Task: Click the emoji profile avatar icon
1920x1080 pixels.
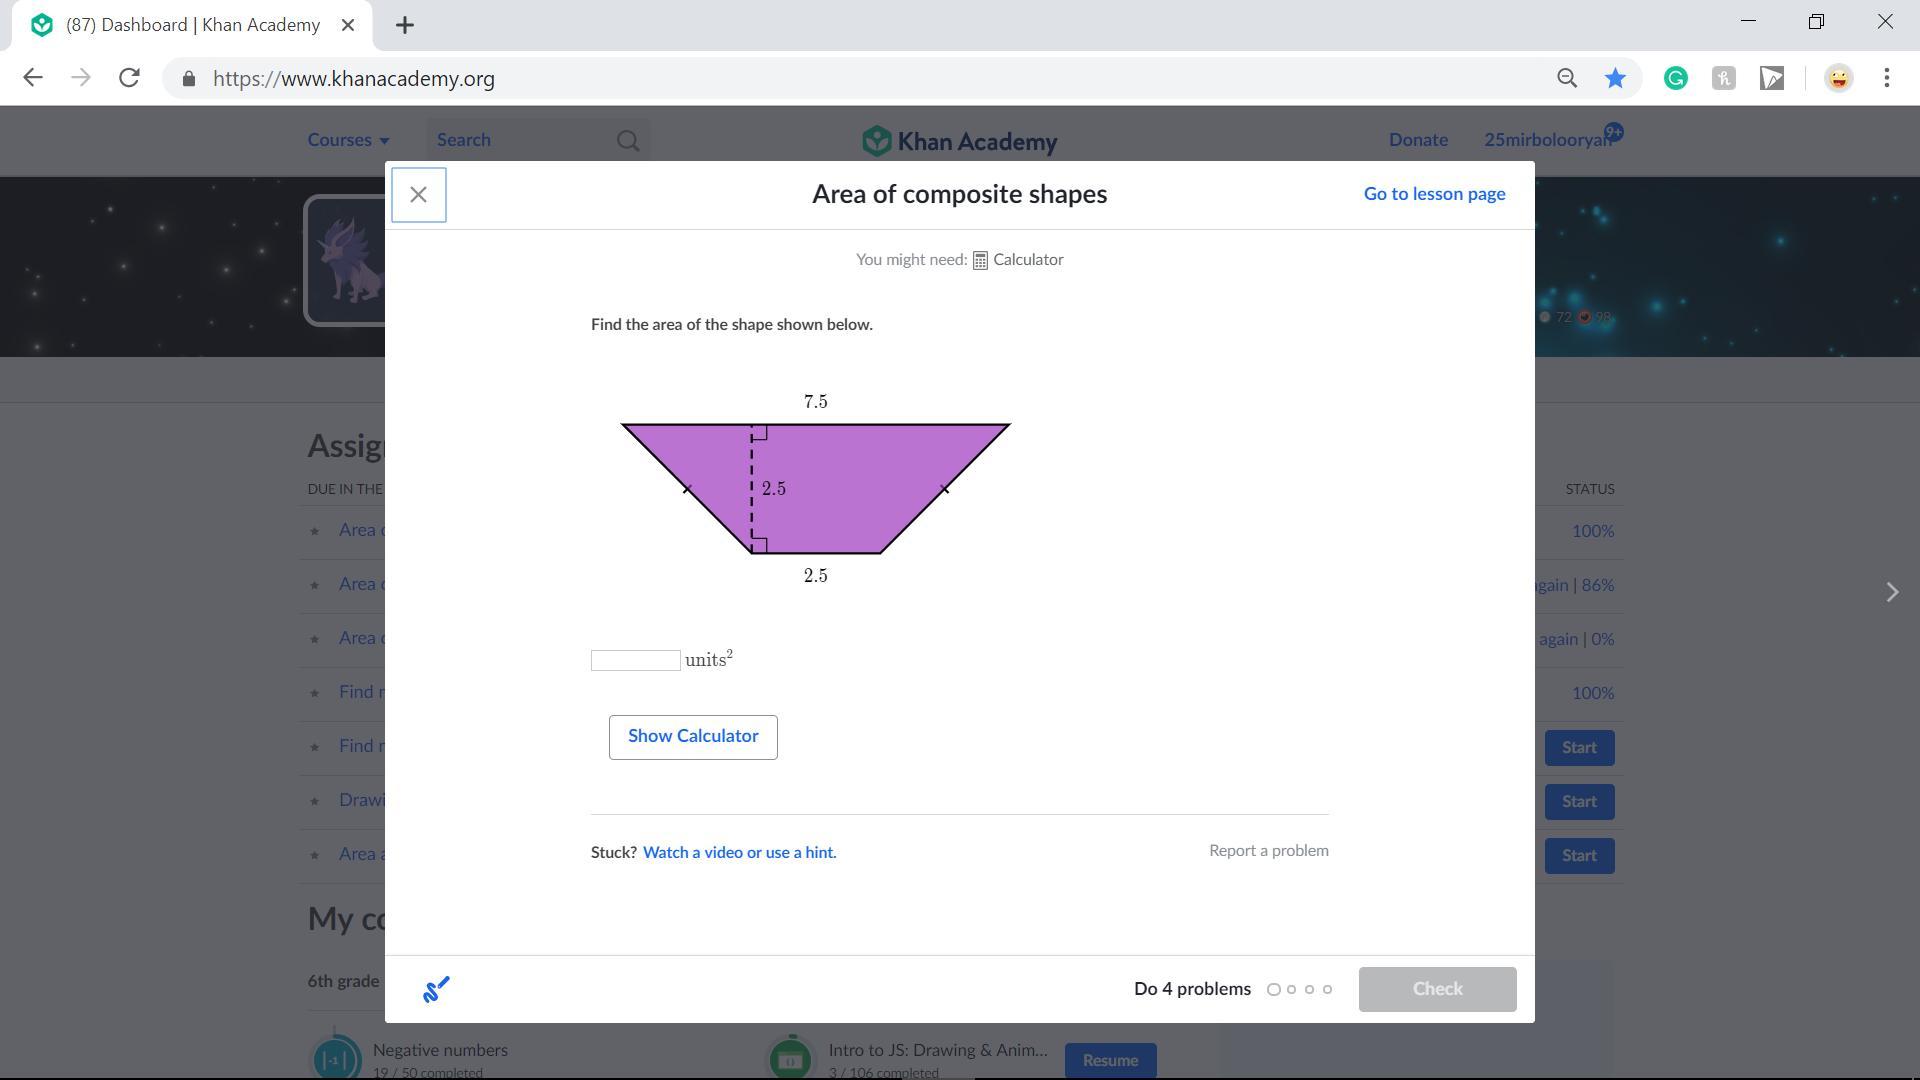Action: [x=1838, y=78]
